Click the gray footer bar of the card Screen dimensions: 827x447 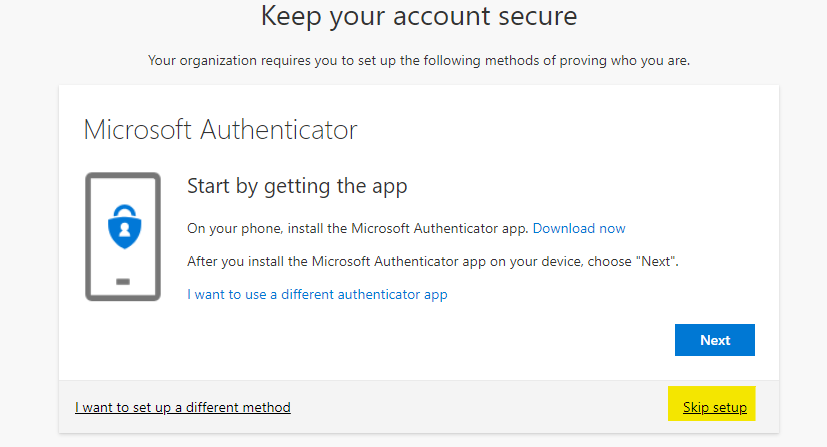419,407
